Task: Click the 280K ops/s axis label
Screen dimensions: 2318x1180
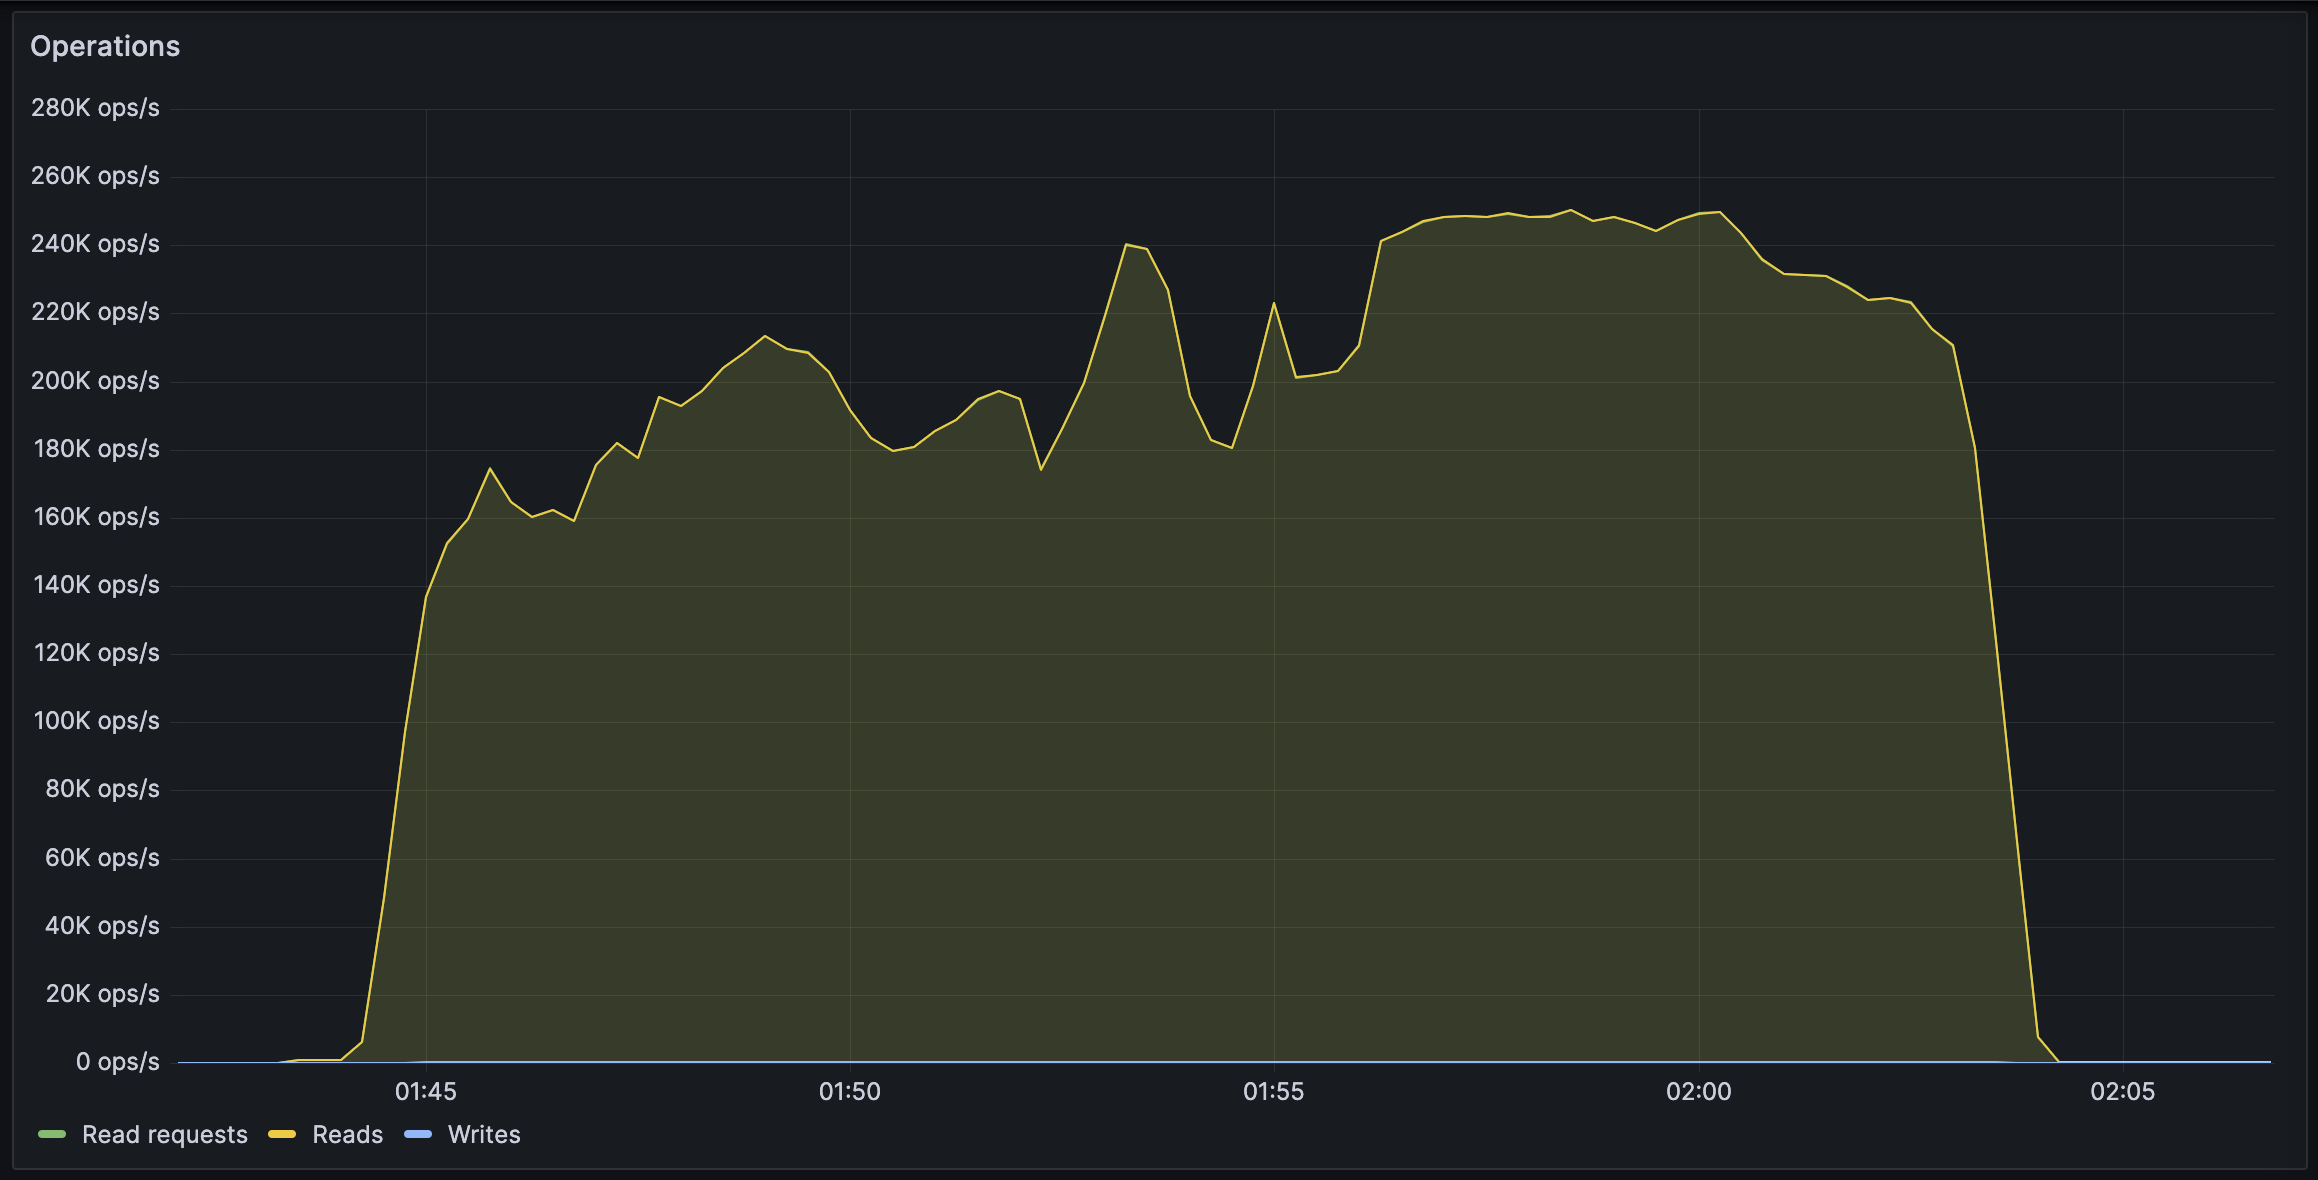Action: [95, 108]
